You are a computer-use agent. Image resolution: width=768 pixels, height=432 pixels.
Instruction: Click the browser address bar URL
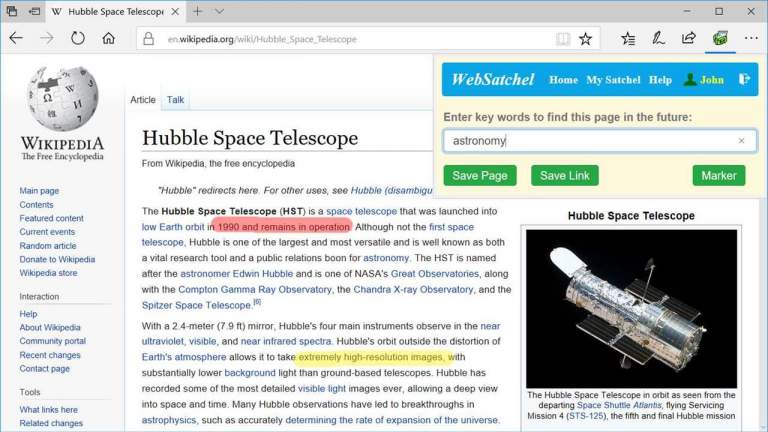(x=262, y=39)
